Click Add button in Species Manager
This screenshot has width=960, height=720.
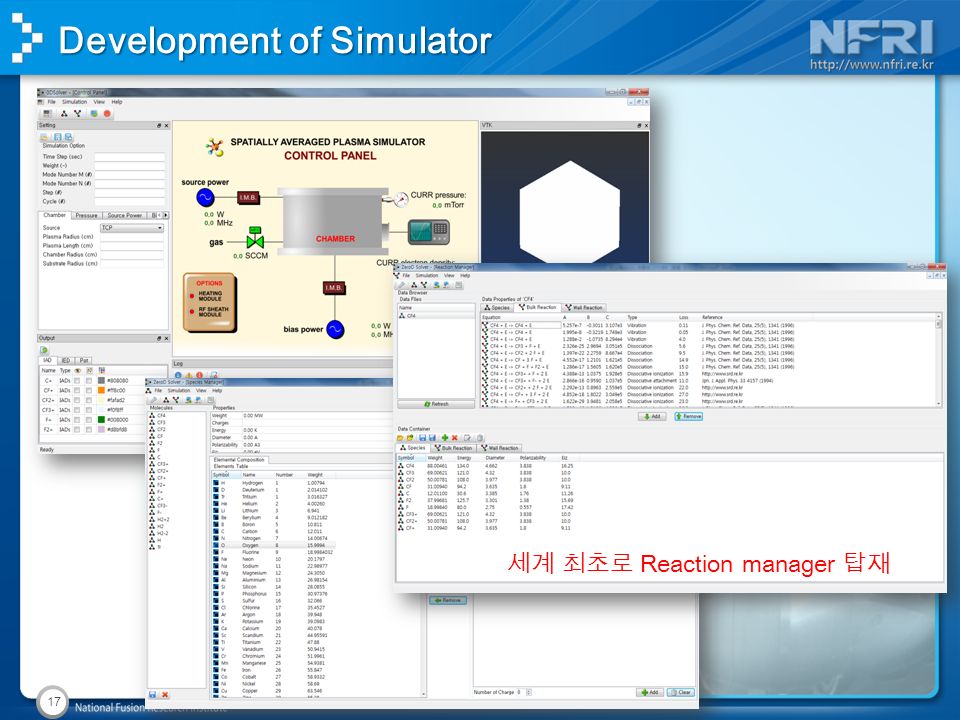coord(650,692)
